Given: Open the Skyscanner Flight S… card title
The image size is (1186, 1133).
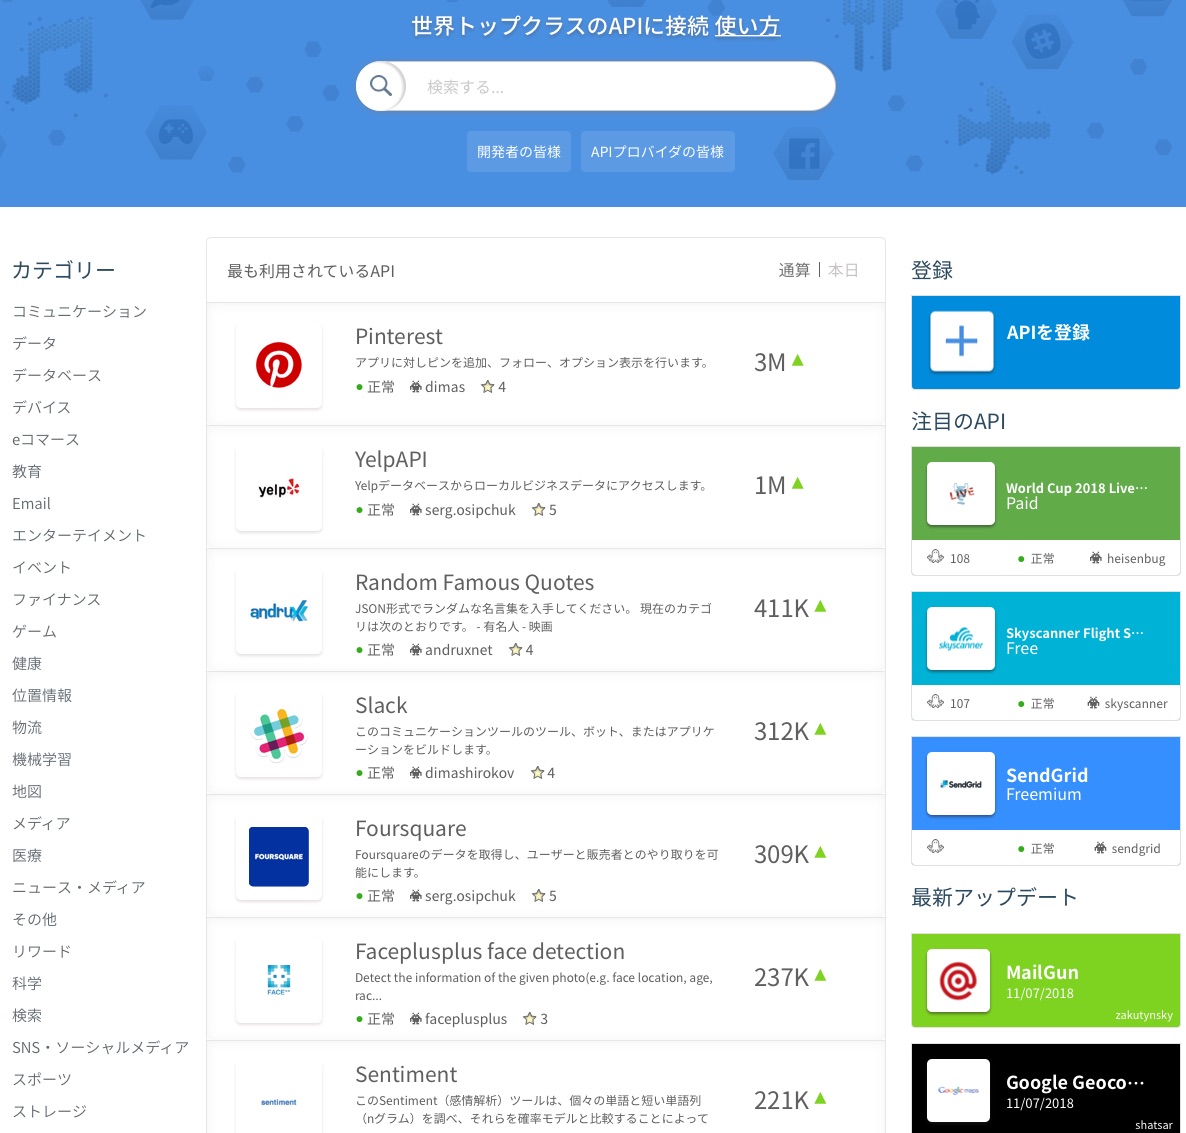Looking at the screenshot, I should (1074, 633).
